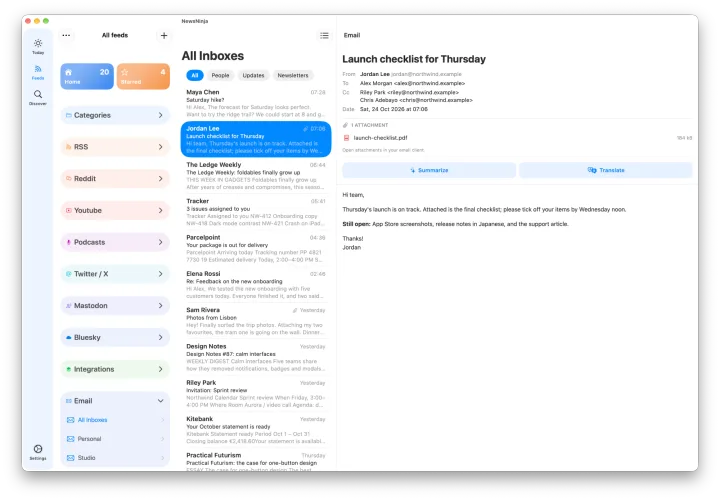Click sender address jordan@northwind.example
The image size is (720, 500).
coord(426,74)
